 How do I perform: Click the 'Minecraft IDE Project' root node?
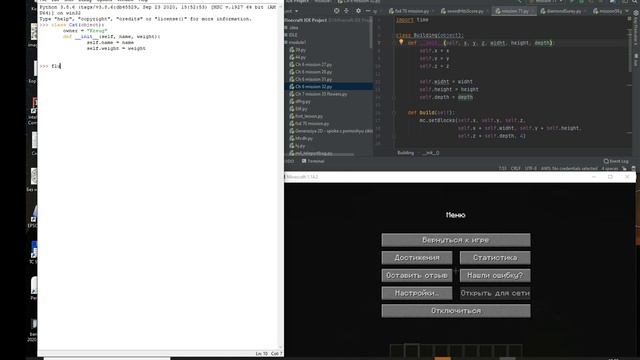[306, 20]
